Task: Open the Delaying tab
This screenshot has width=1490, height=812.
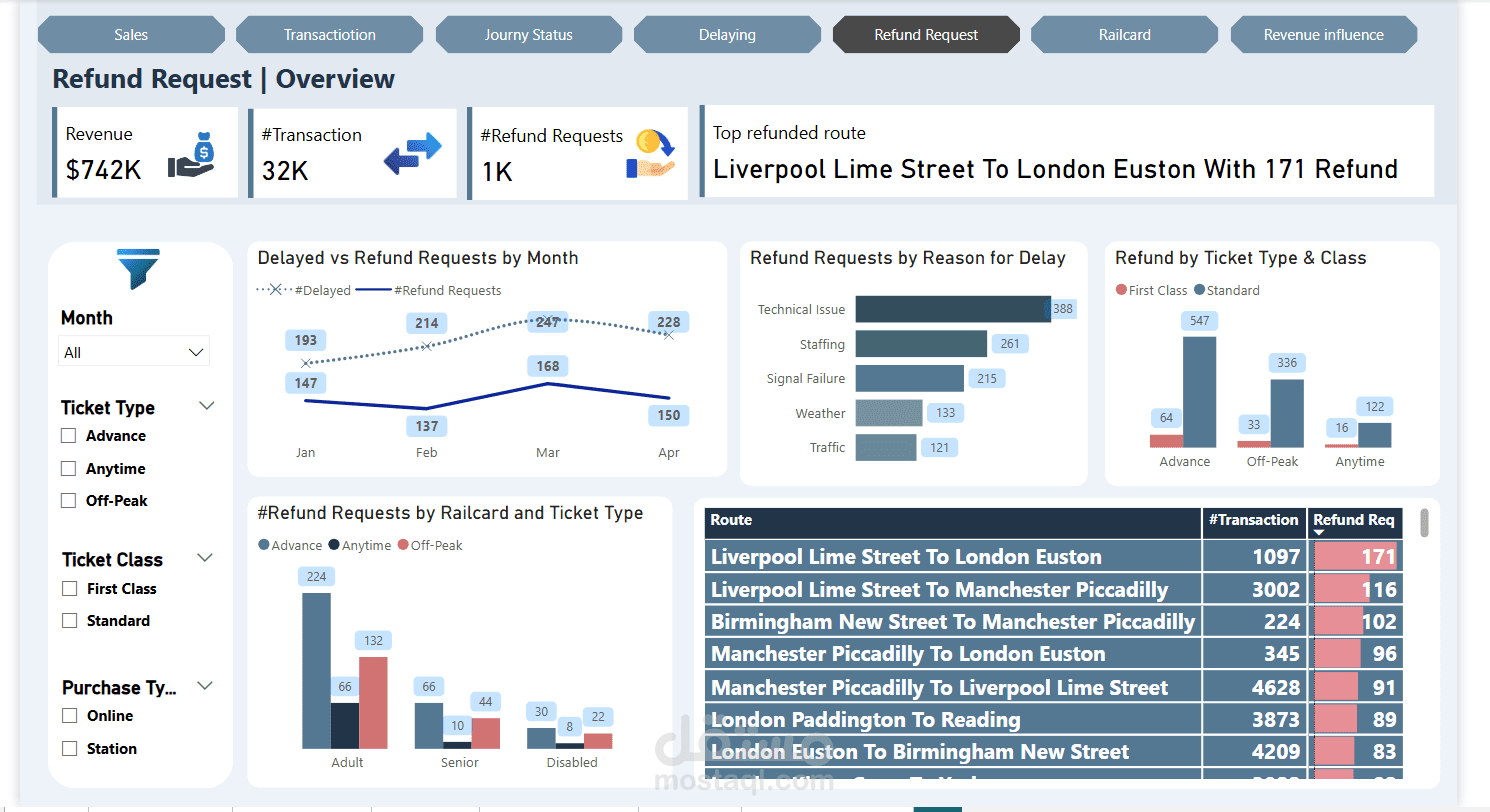Action: 727,35
